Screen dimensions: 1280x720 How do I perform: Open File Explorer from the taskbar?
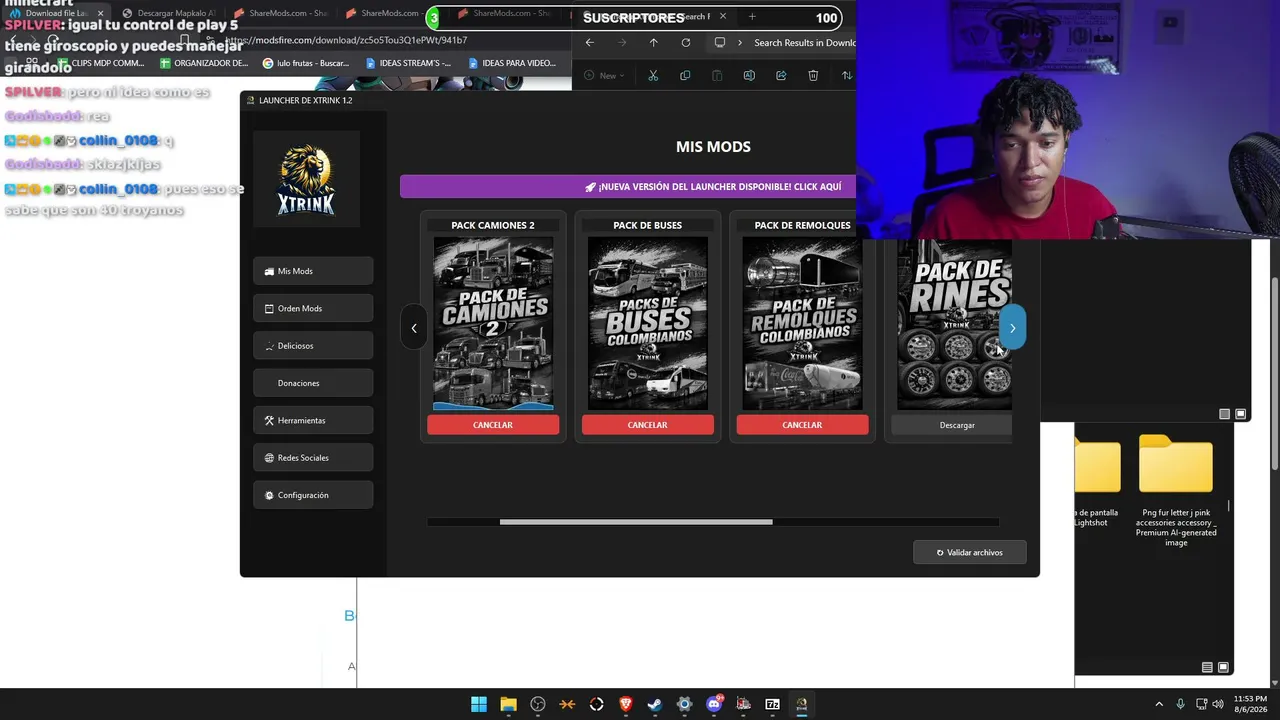(x=508, y=704)
